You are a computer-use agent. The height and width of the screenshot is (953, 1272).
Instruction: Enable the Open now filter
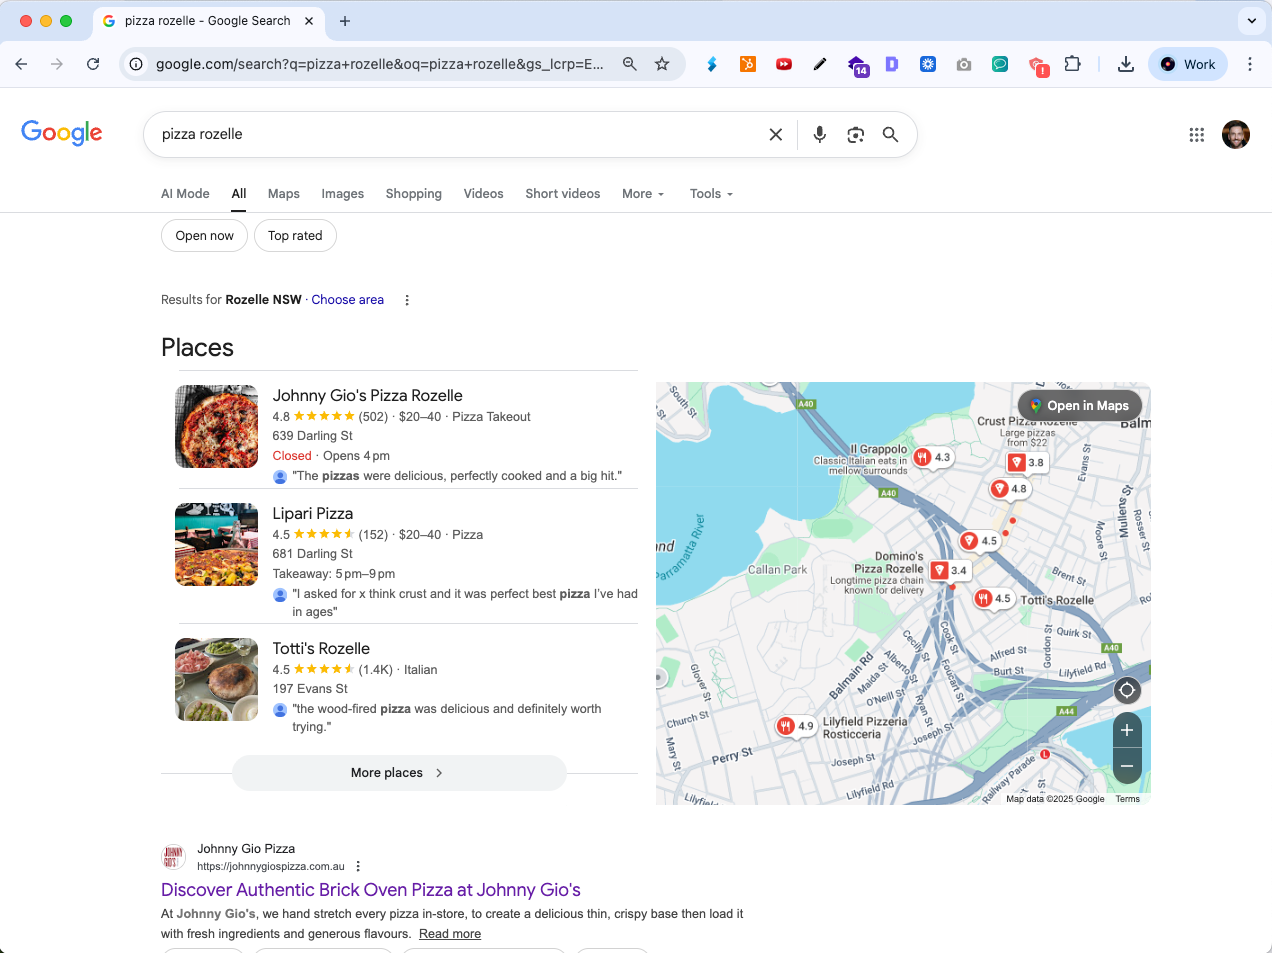coord(204,235)
